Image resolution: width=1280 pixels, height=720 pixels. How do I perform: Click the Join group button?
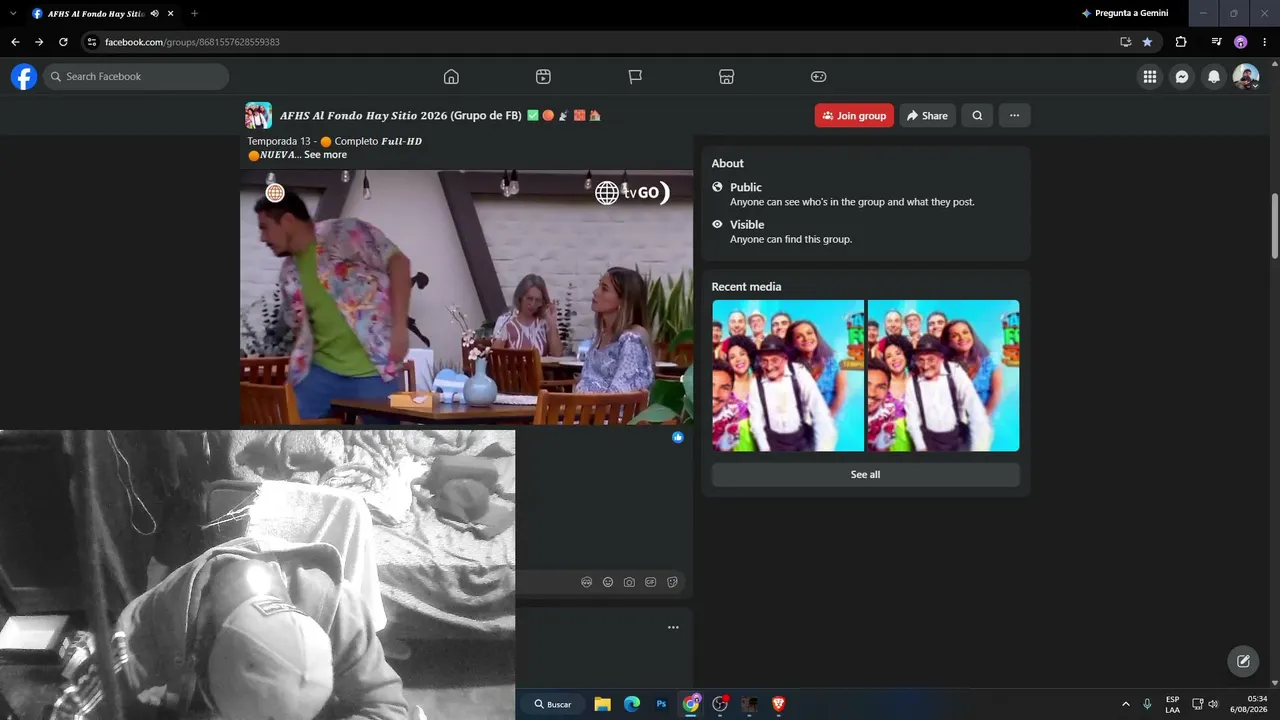tap(854, 116)
